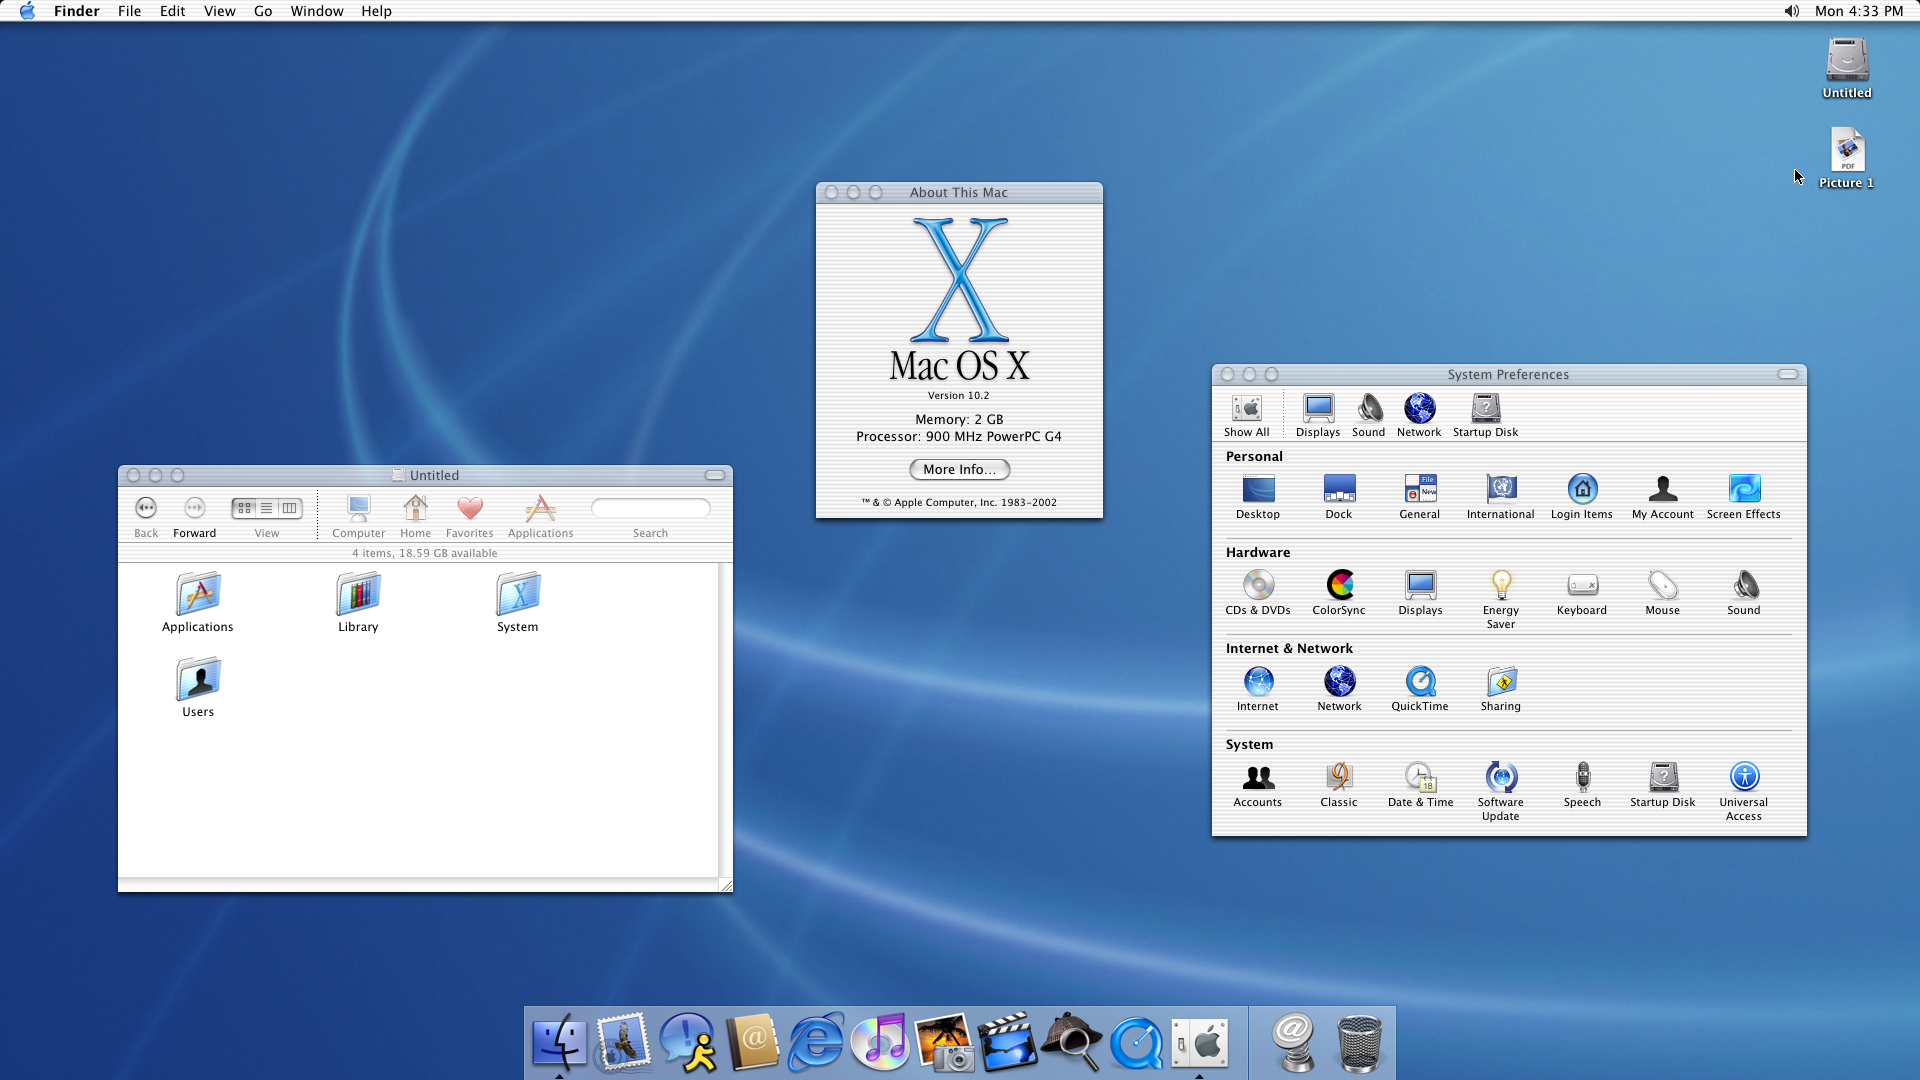
Task: Switch Finder to column view
Action: coord(290,508)
